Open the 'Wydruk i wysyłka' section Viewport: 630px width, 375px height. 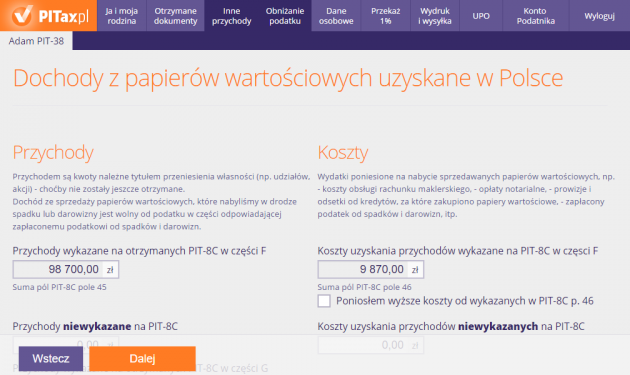tap(435, 16)
